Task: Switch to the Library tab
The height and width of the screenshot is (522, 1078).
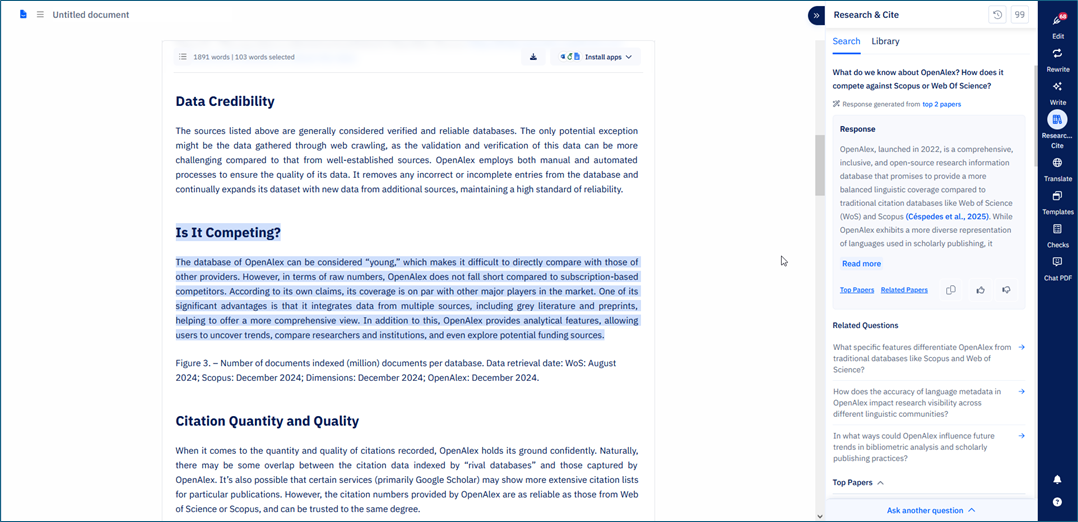Action: click(886, 41)
